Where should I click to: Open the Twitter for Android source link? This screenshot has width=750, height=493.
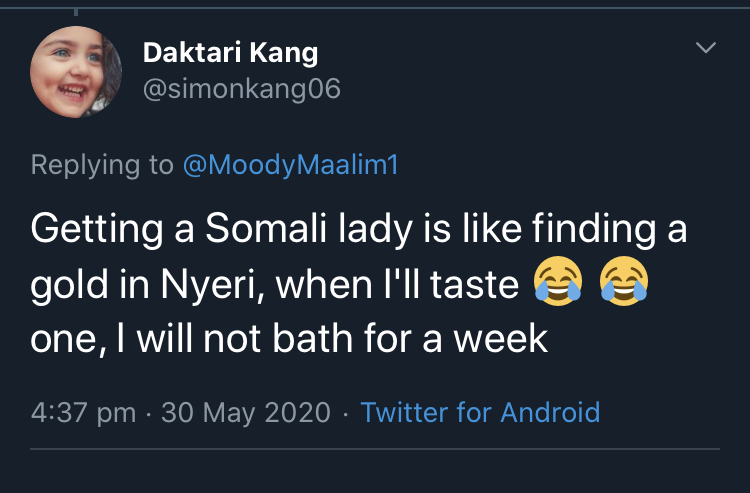point(480,412)
